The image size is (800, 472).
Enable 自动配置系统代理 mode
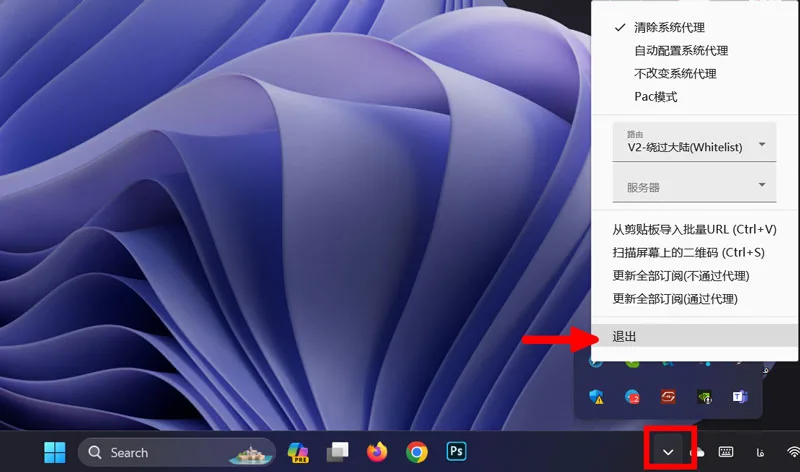(680, 50)
